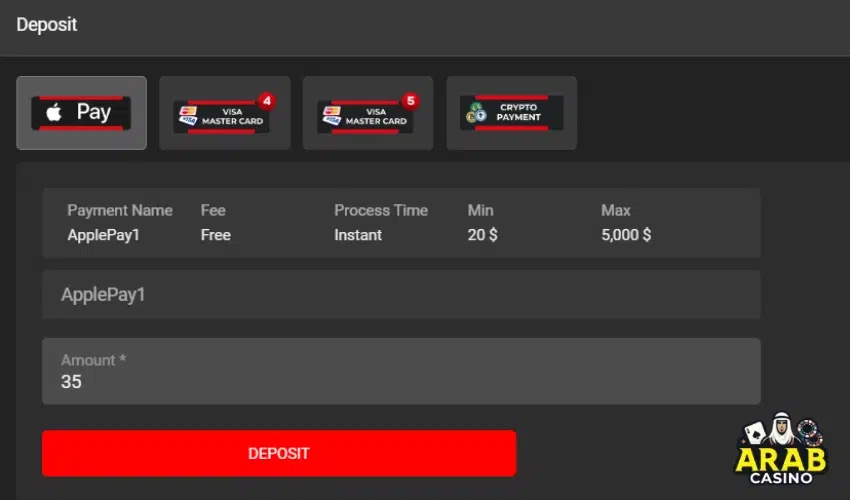Screen dimensions: 850x500
Task: Focus the Amount input field
Action: (401, 371)
